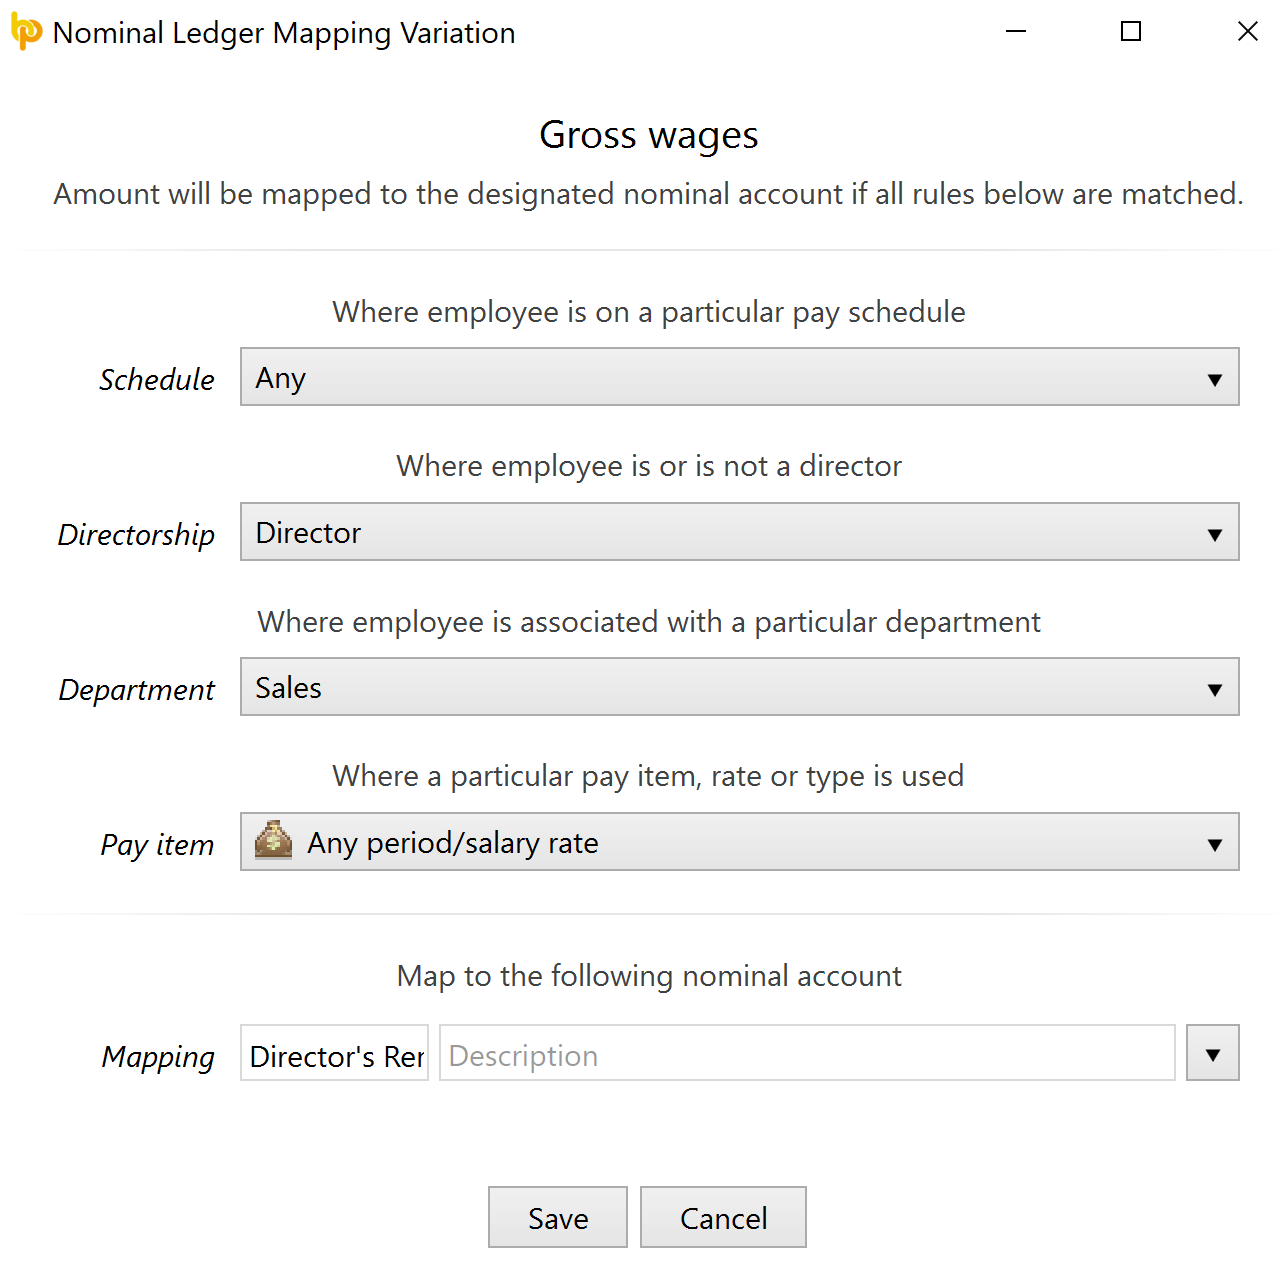Click the Mapping field label
The image size is (1281, 1261).
(x=158, y=1057)
